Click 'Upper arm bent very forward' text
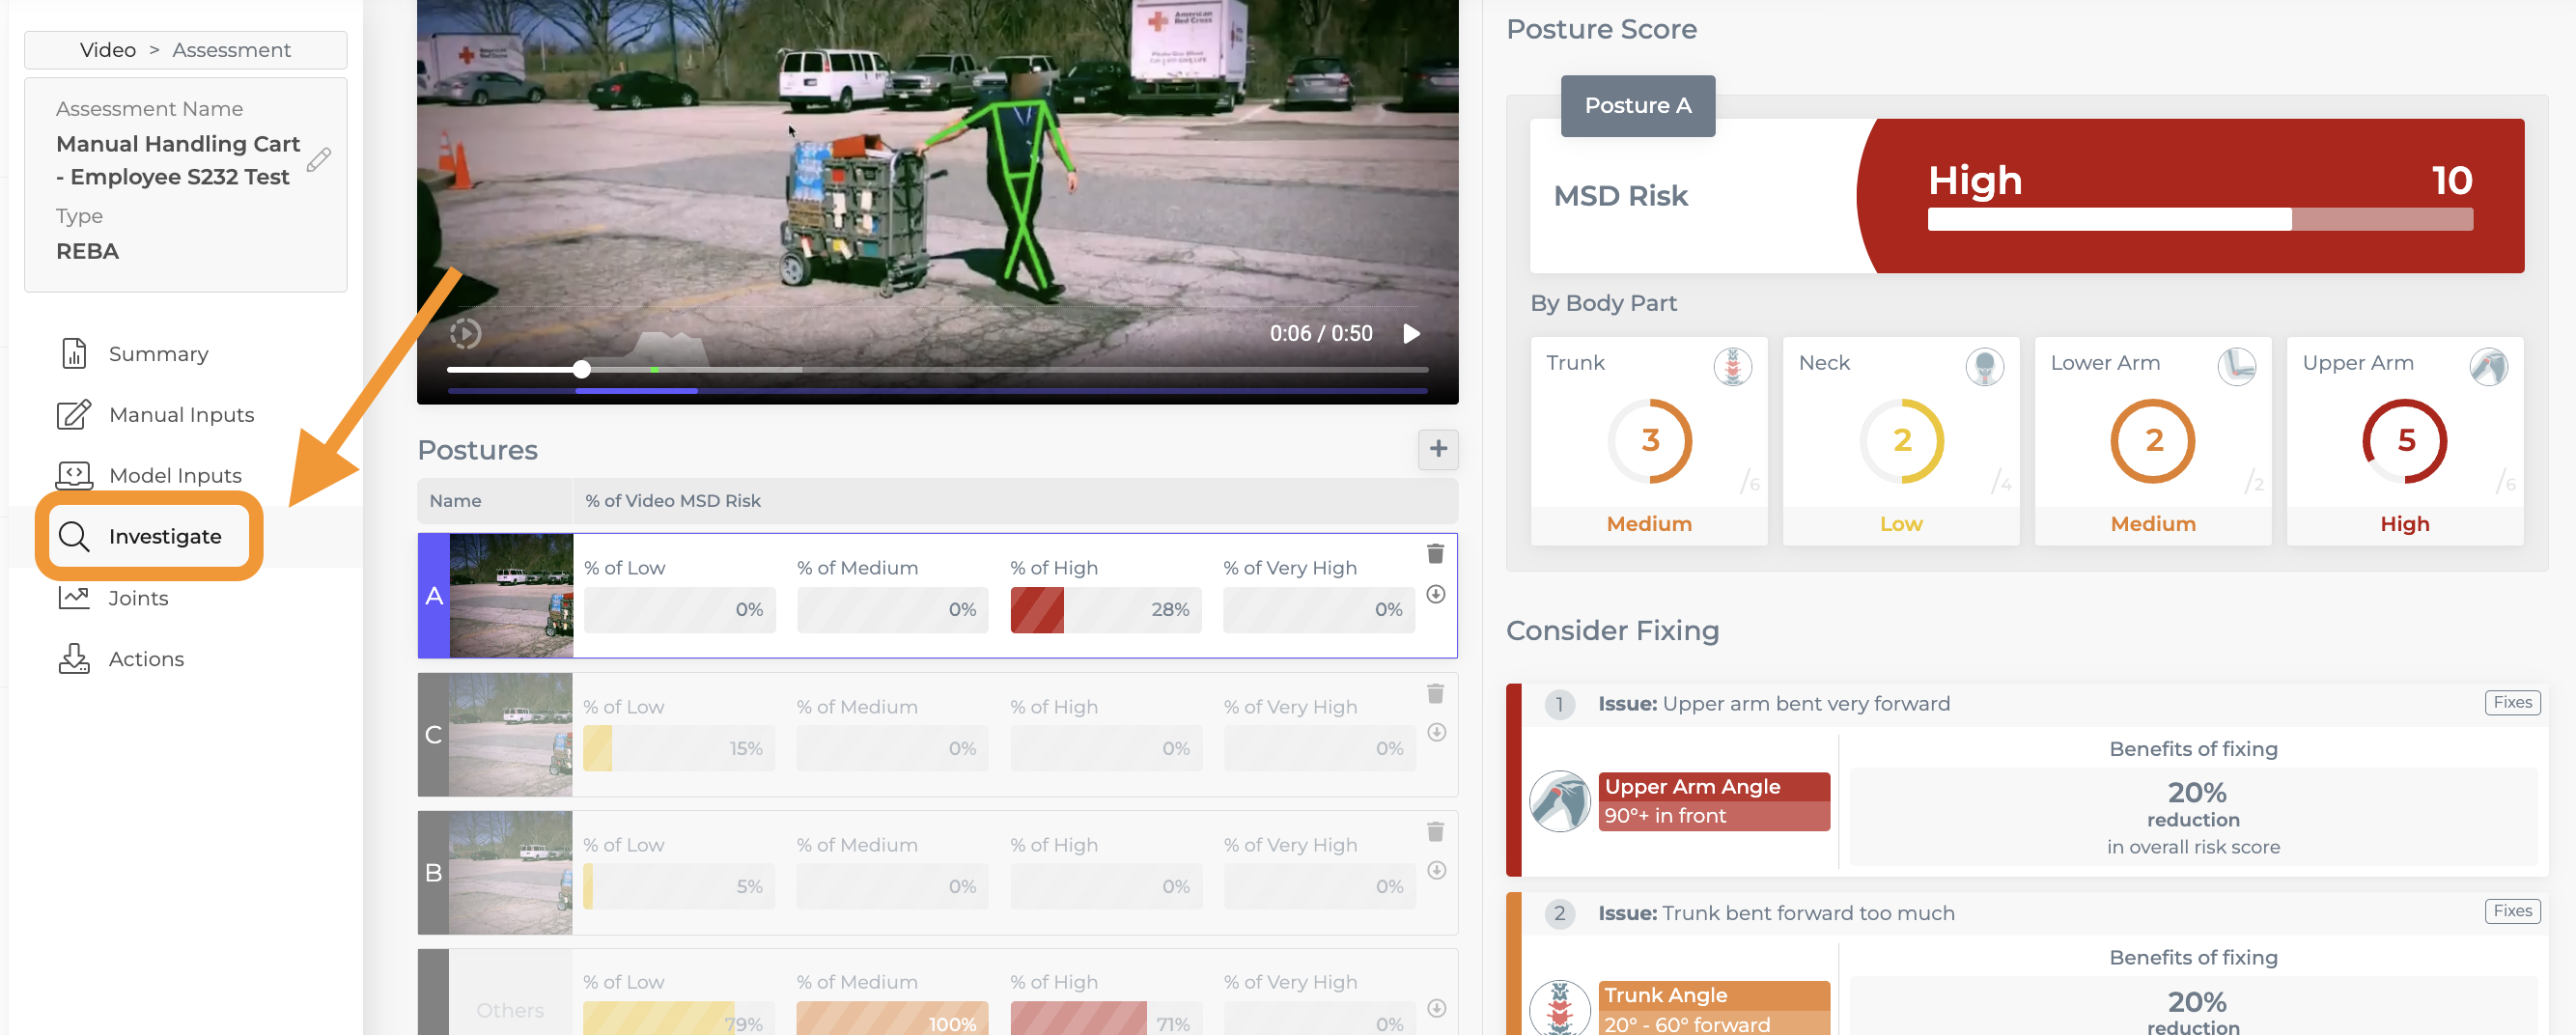2576x1035 pixels. click(1806, 704)
